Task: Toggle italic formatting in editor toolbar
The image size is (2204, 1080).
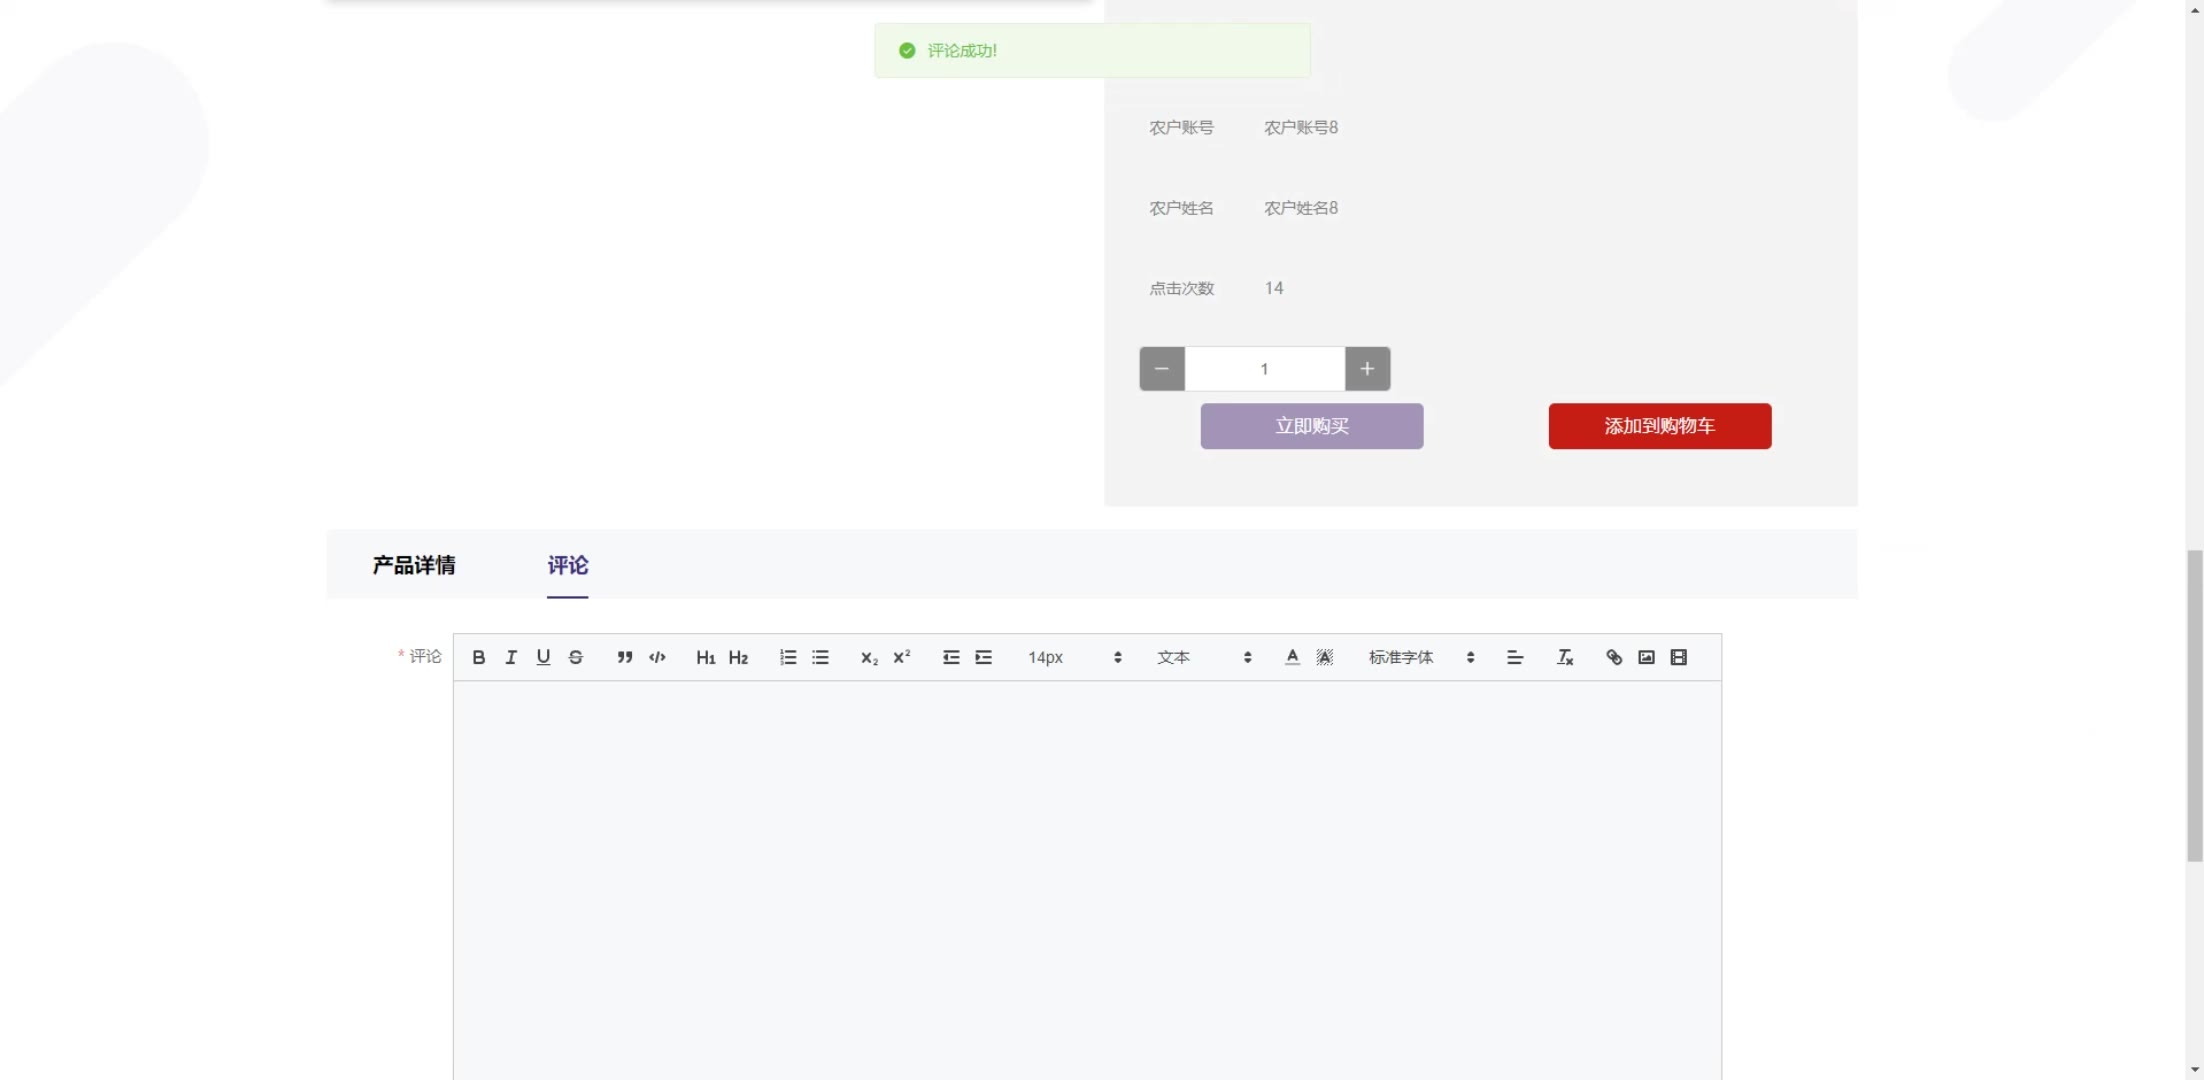Action: click(x=511, y=657)
